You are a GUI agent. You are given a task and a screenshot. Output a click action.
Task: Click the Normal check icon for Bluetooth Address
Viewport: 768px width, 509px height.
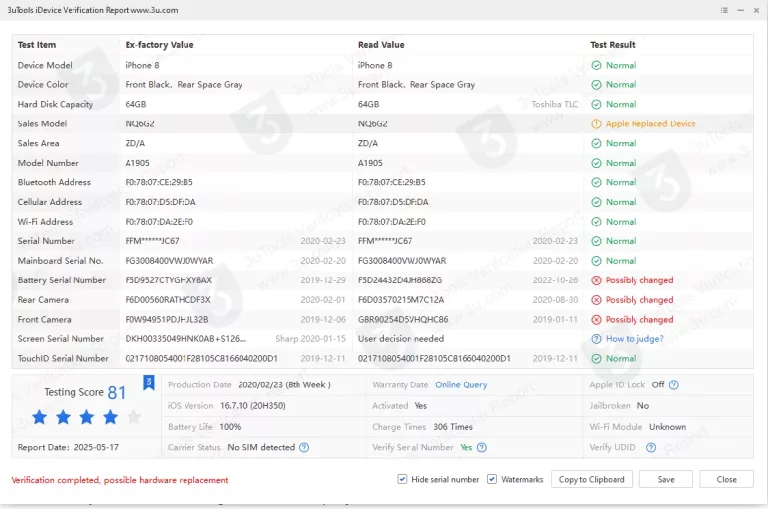(596, 182)
